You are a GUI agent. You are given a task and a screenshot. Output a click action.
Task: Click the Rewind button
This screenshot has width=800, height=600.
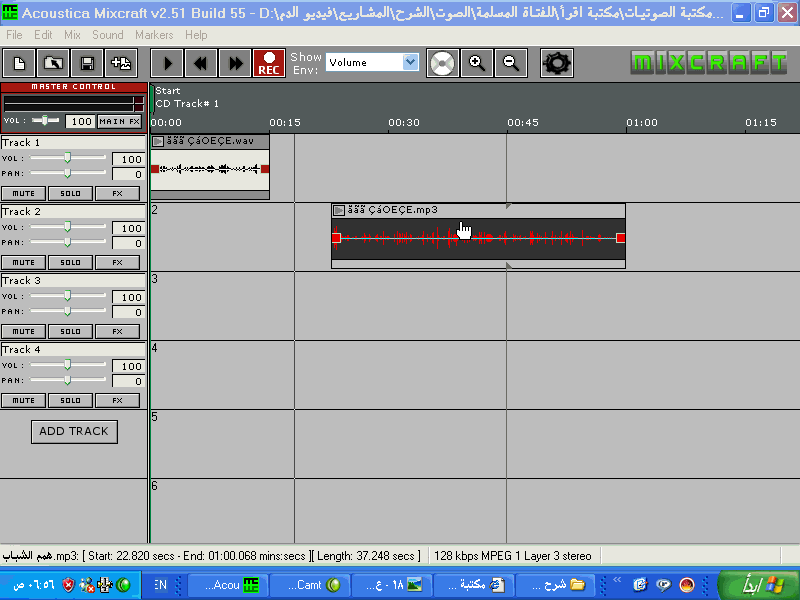[x=201, y=63]
